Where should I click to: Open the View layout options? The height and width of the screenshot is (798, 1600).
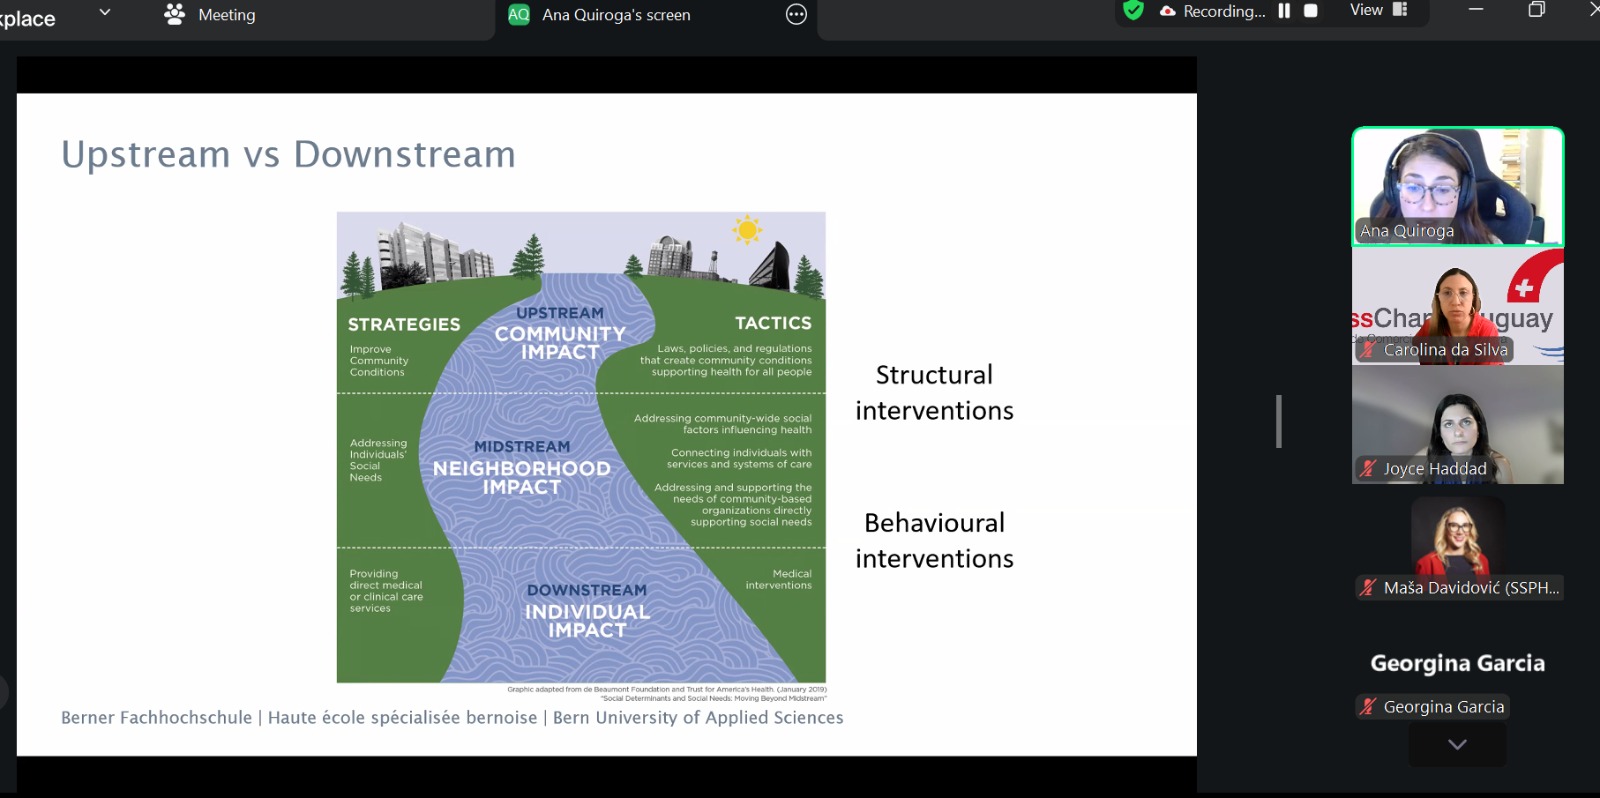pyautogui.click(x=1378, y=10)
